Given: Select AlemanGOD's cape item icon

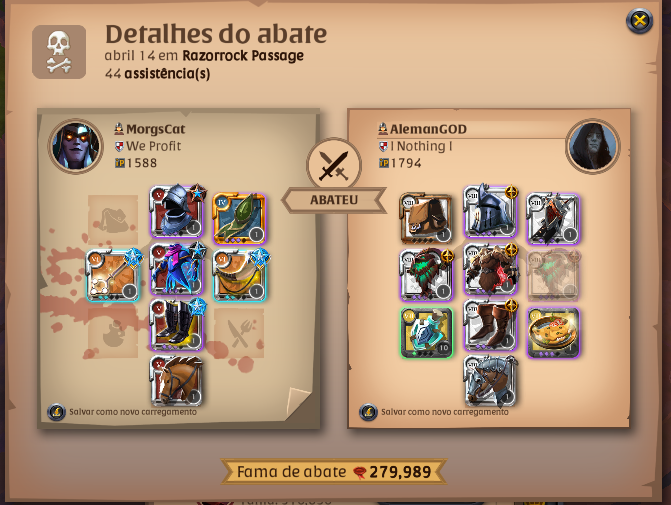Looking at the screenshot, I should coord(553,218).
